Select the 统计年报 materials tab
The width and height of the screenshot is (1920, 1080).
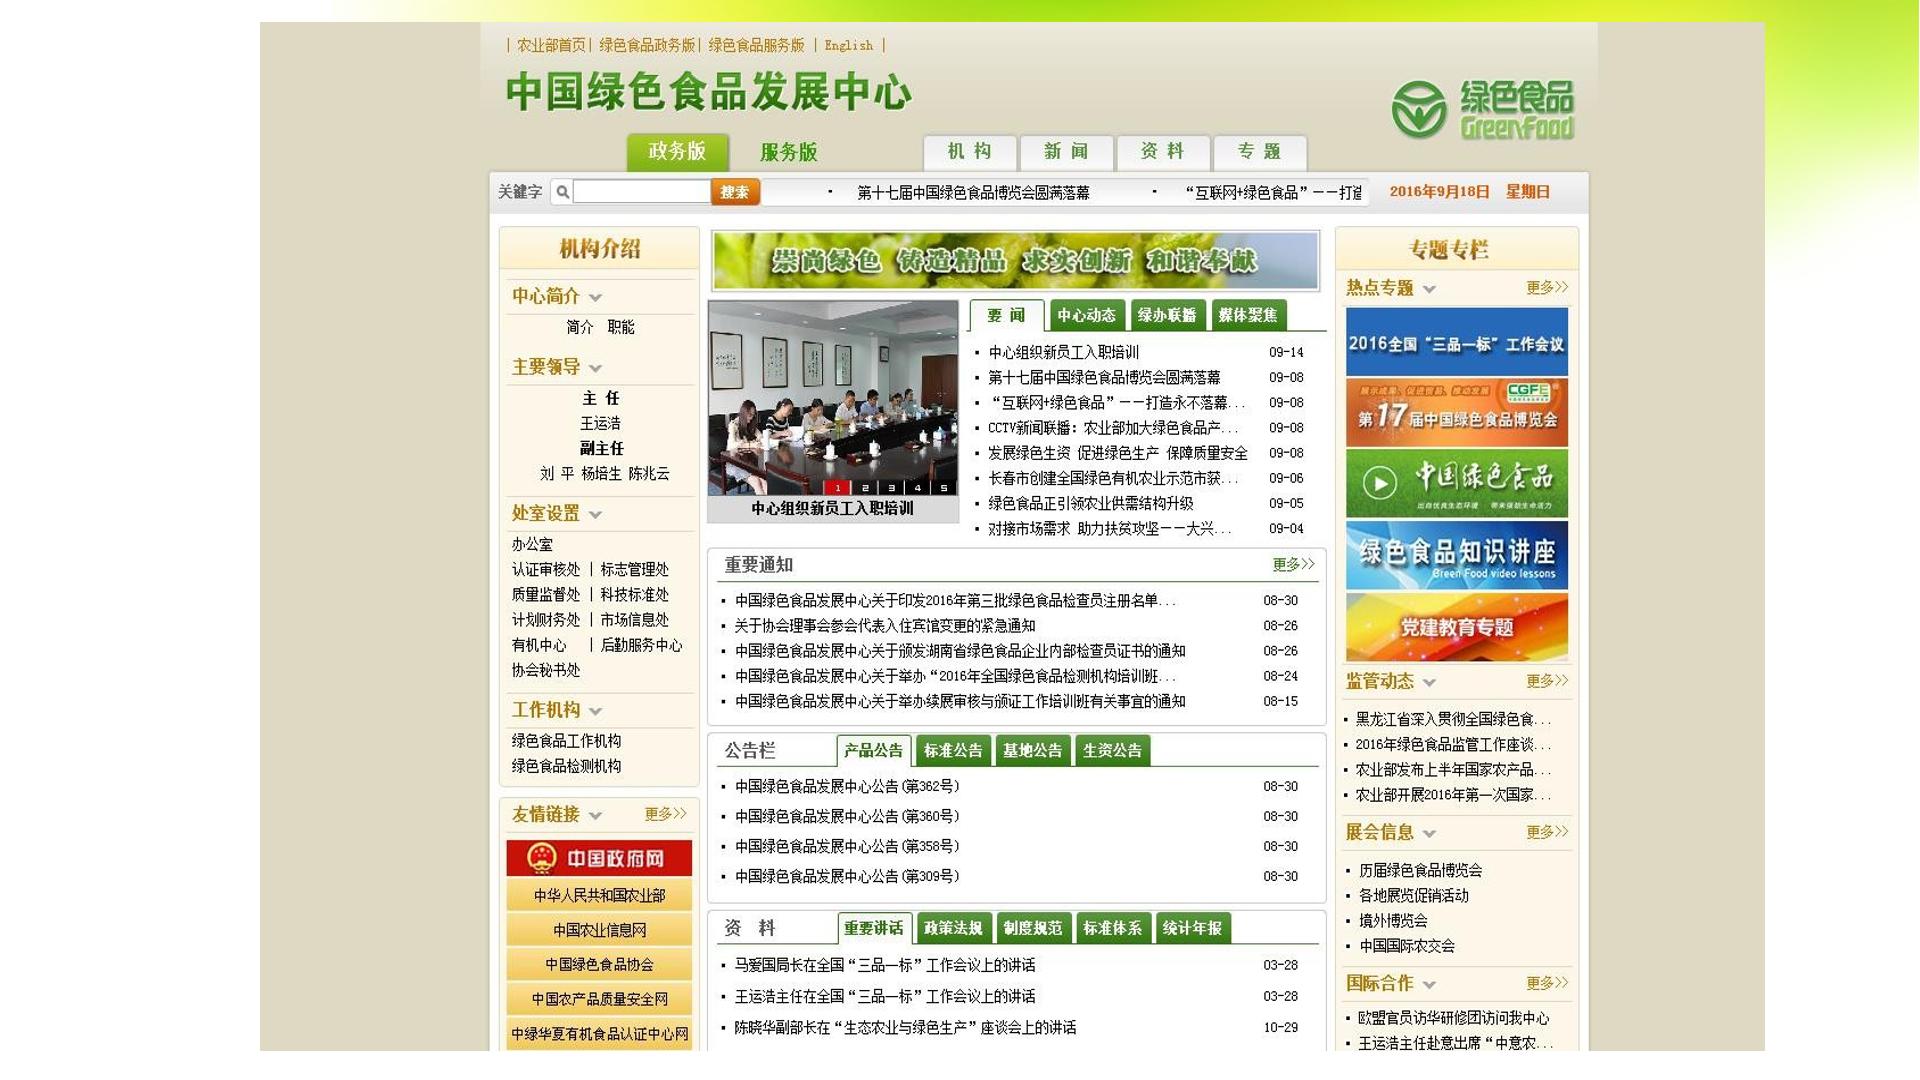1192,928
